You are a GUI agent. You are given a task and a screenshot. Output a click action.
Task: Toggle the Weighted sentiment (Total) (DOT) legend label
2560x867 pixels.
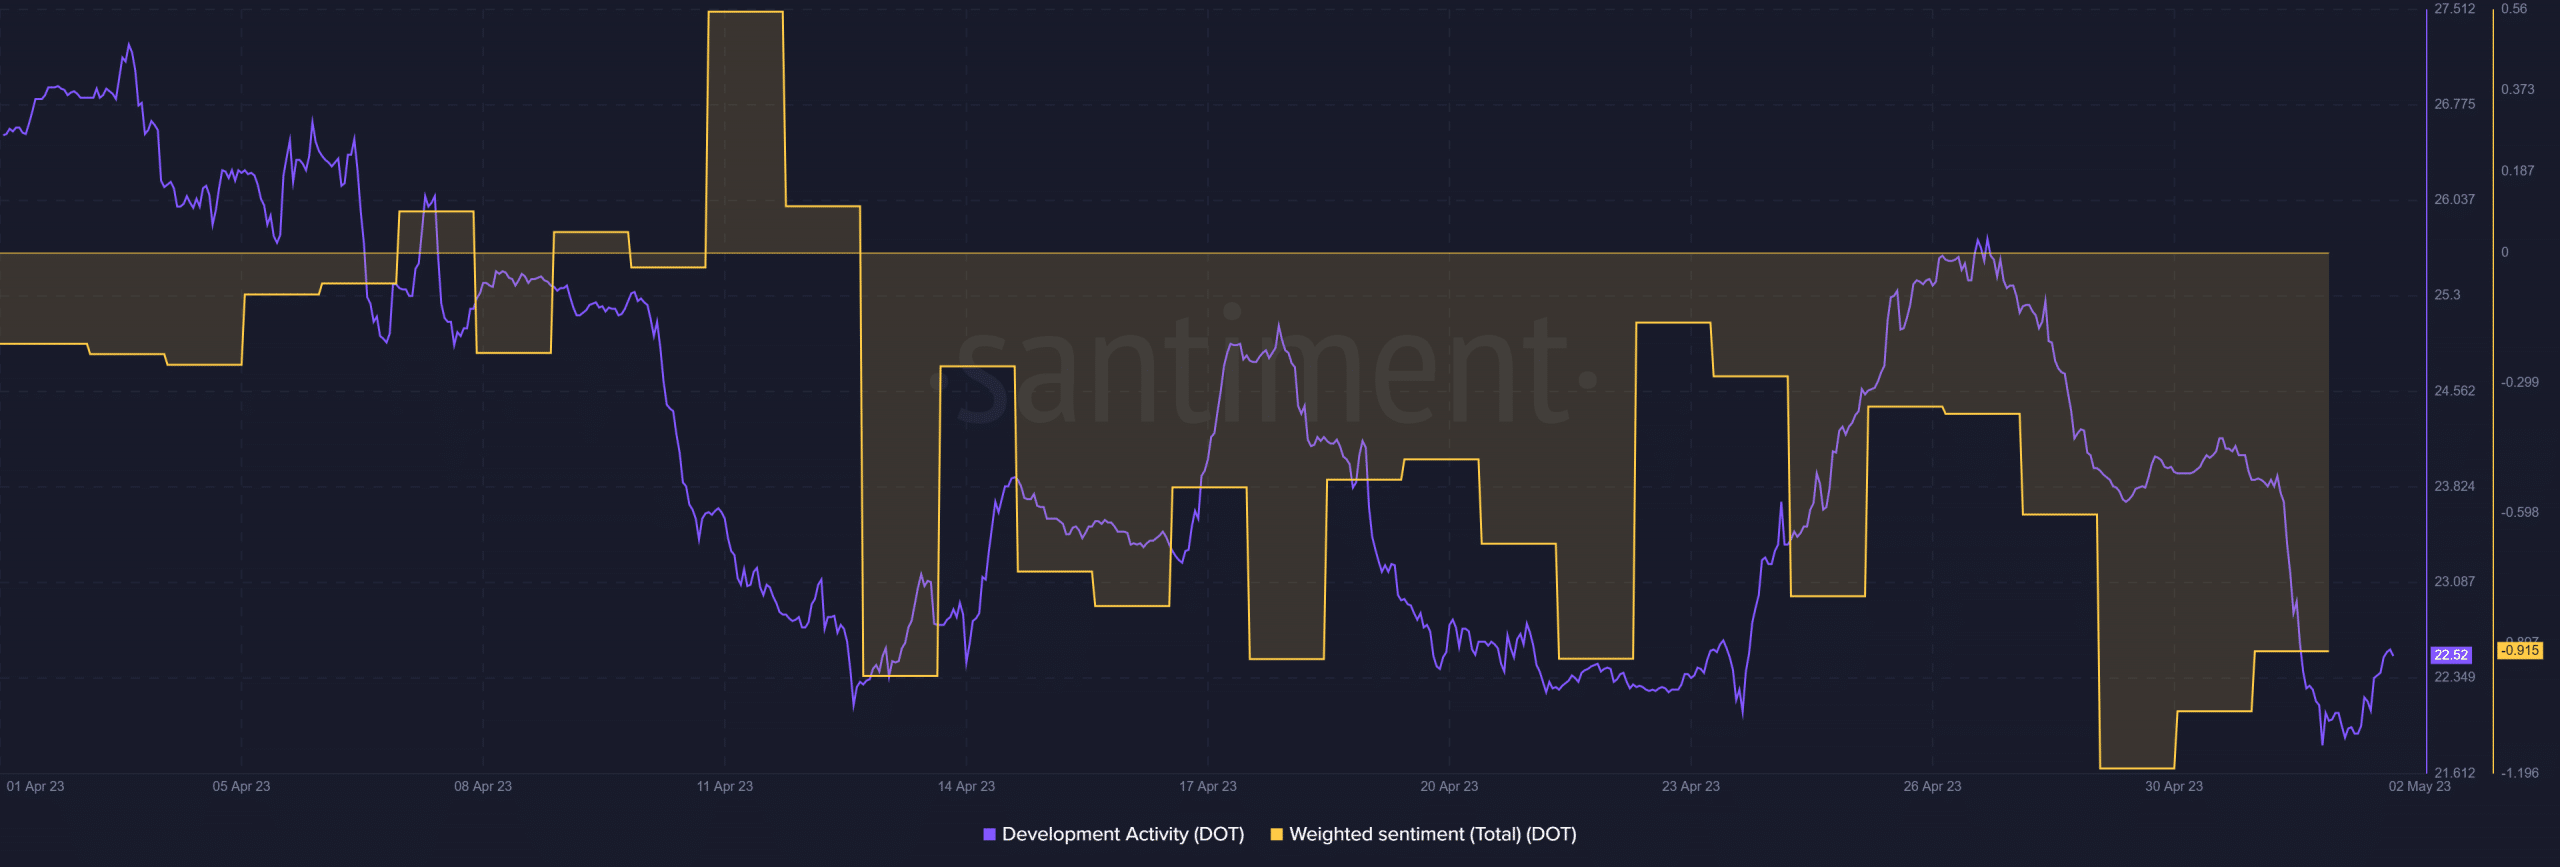click(x=1432, y=834)
